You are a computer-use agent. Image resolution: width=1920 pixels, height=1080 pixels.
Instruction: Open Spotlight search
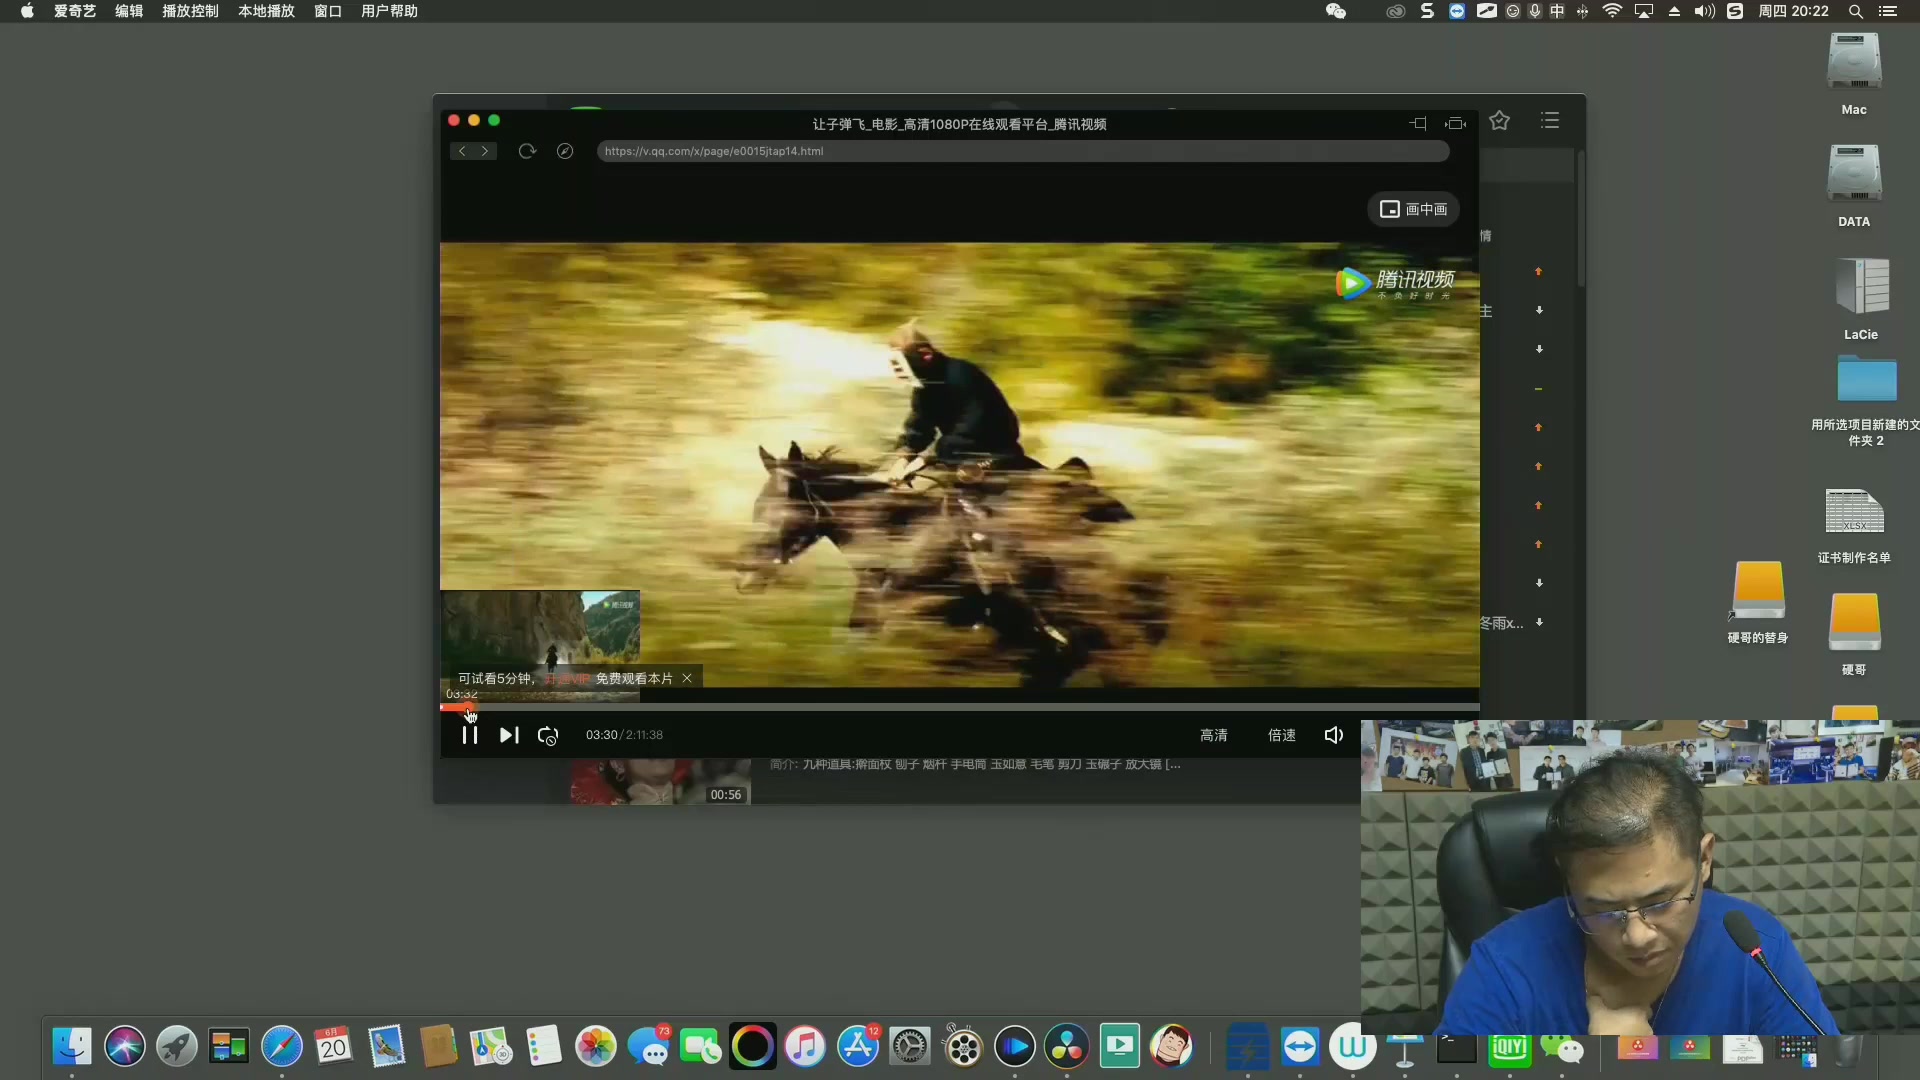pyautogui.click(x=1855, y=11)
